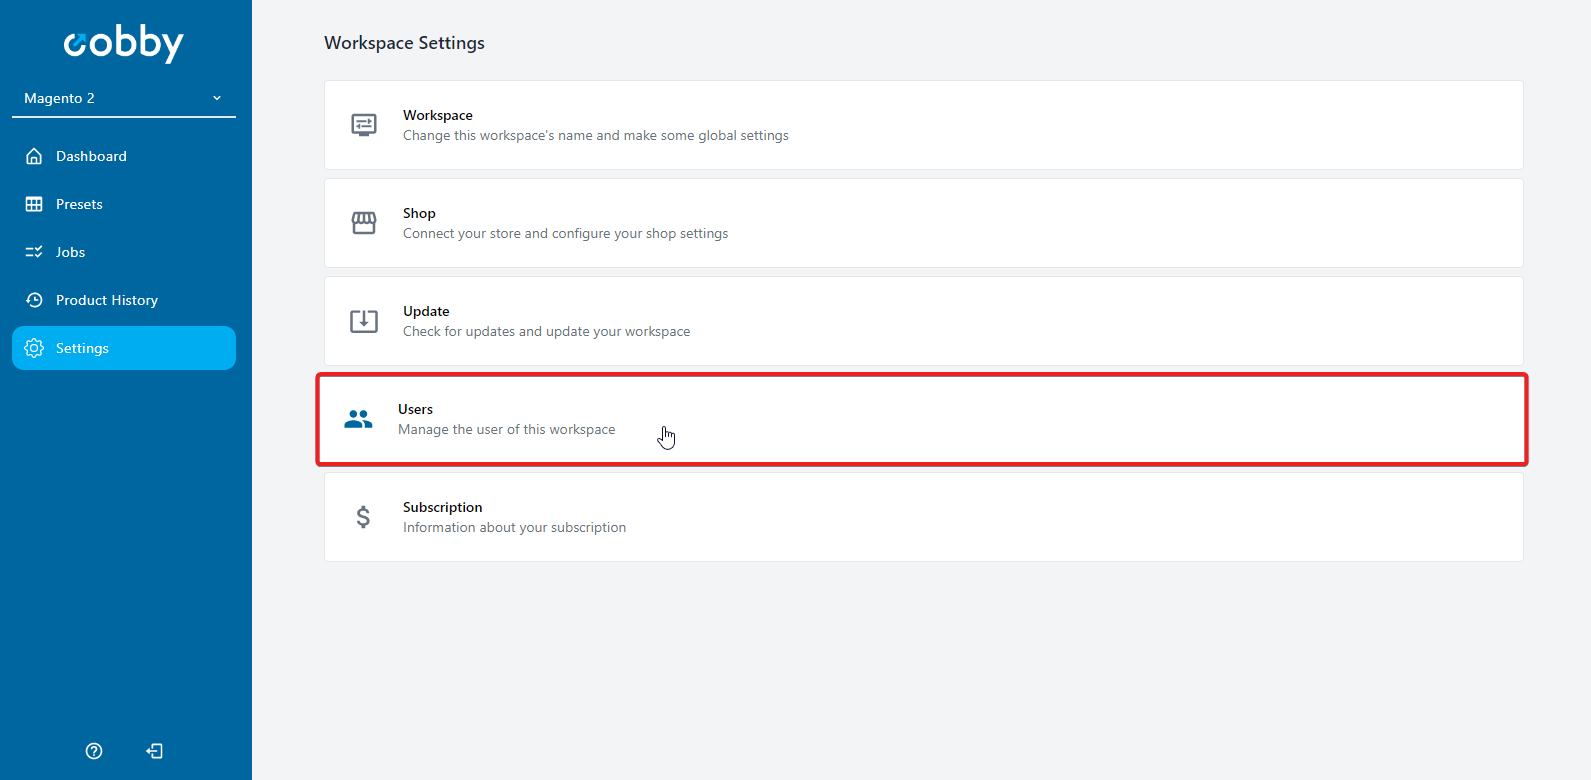Click the Shop storefront icon
This screenshot has width=1591, height=780.
point(364,223)
